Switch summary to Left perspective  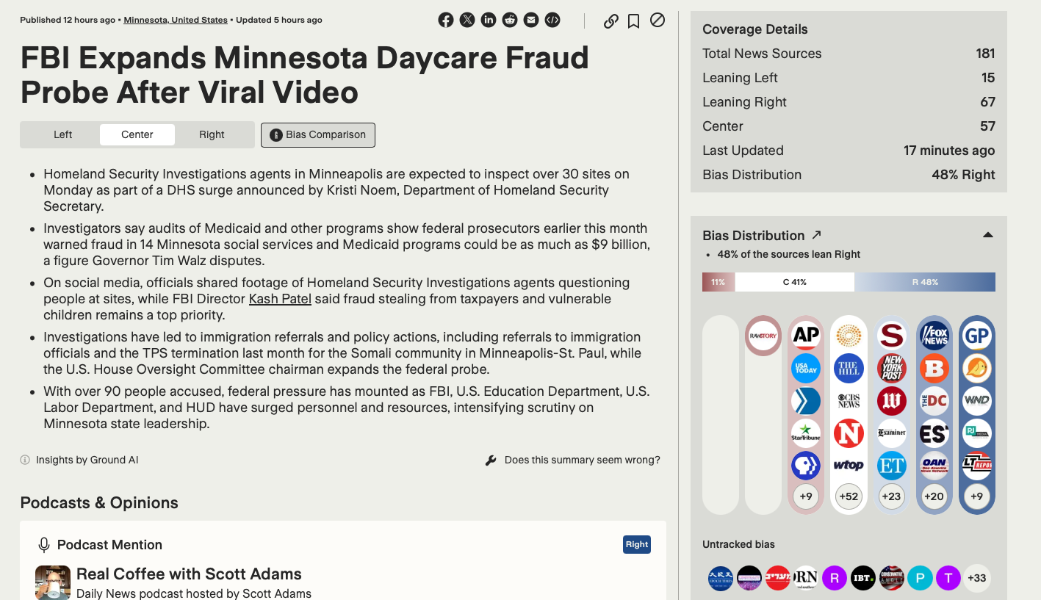[x=63, y=135]
